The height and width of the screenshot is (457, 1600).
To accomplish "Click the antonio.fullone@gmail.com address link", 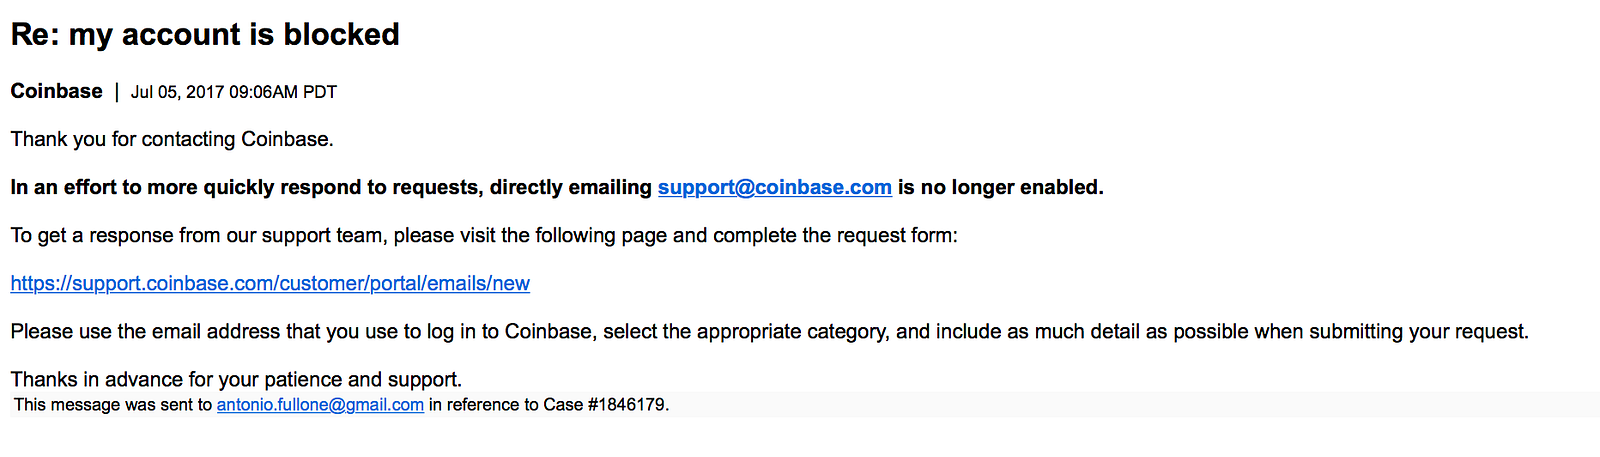I will (320, 405).
